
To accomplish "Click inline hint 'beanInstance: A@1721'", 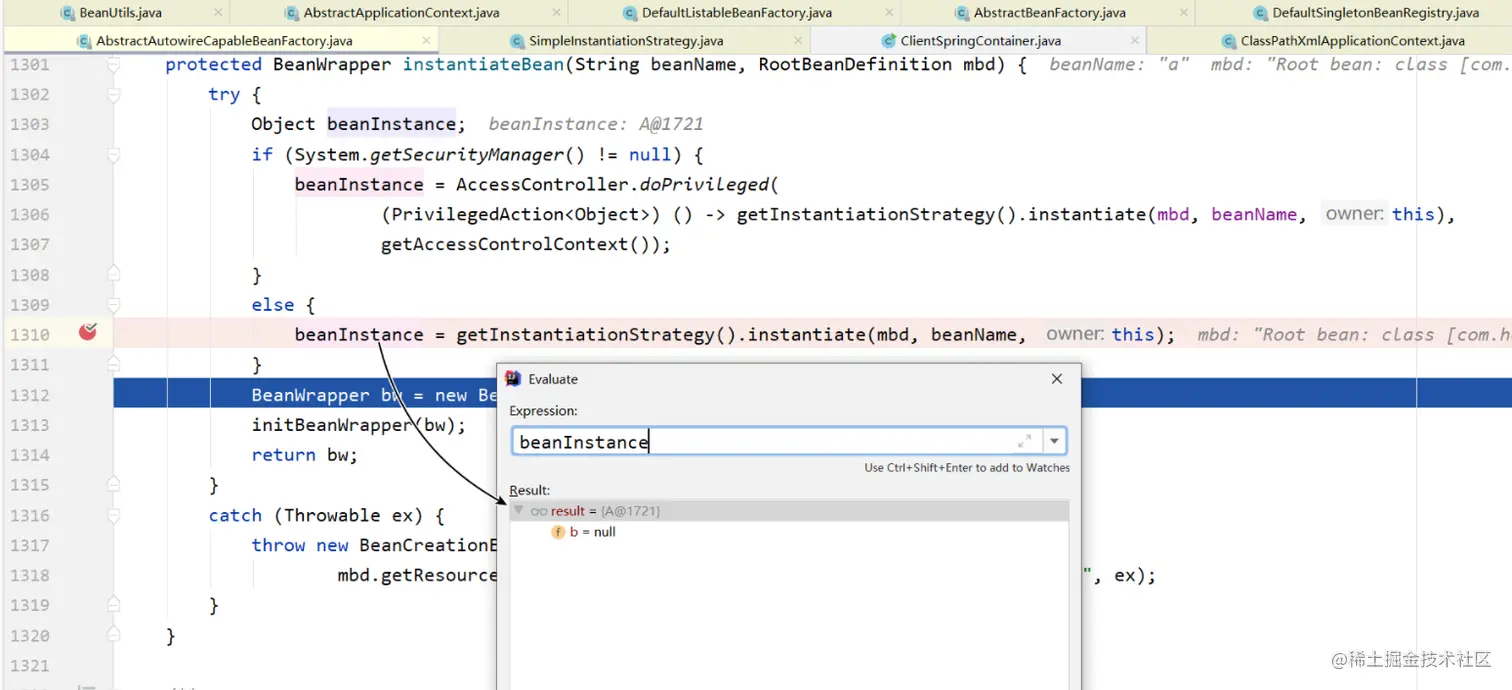I will tap(596, 124).
